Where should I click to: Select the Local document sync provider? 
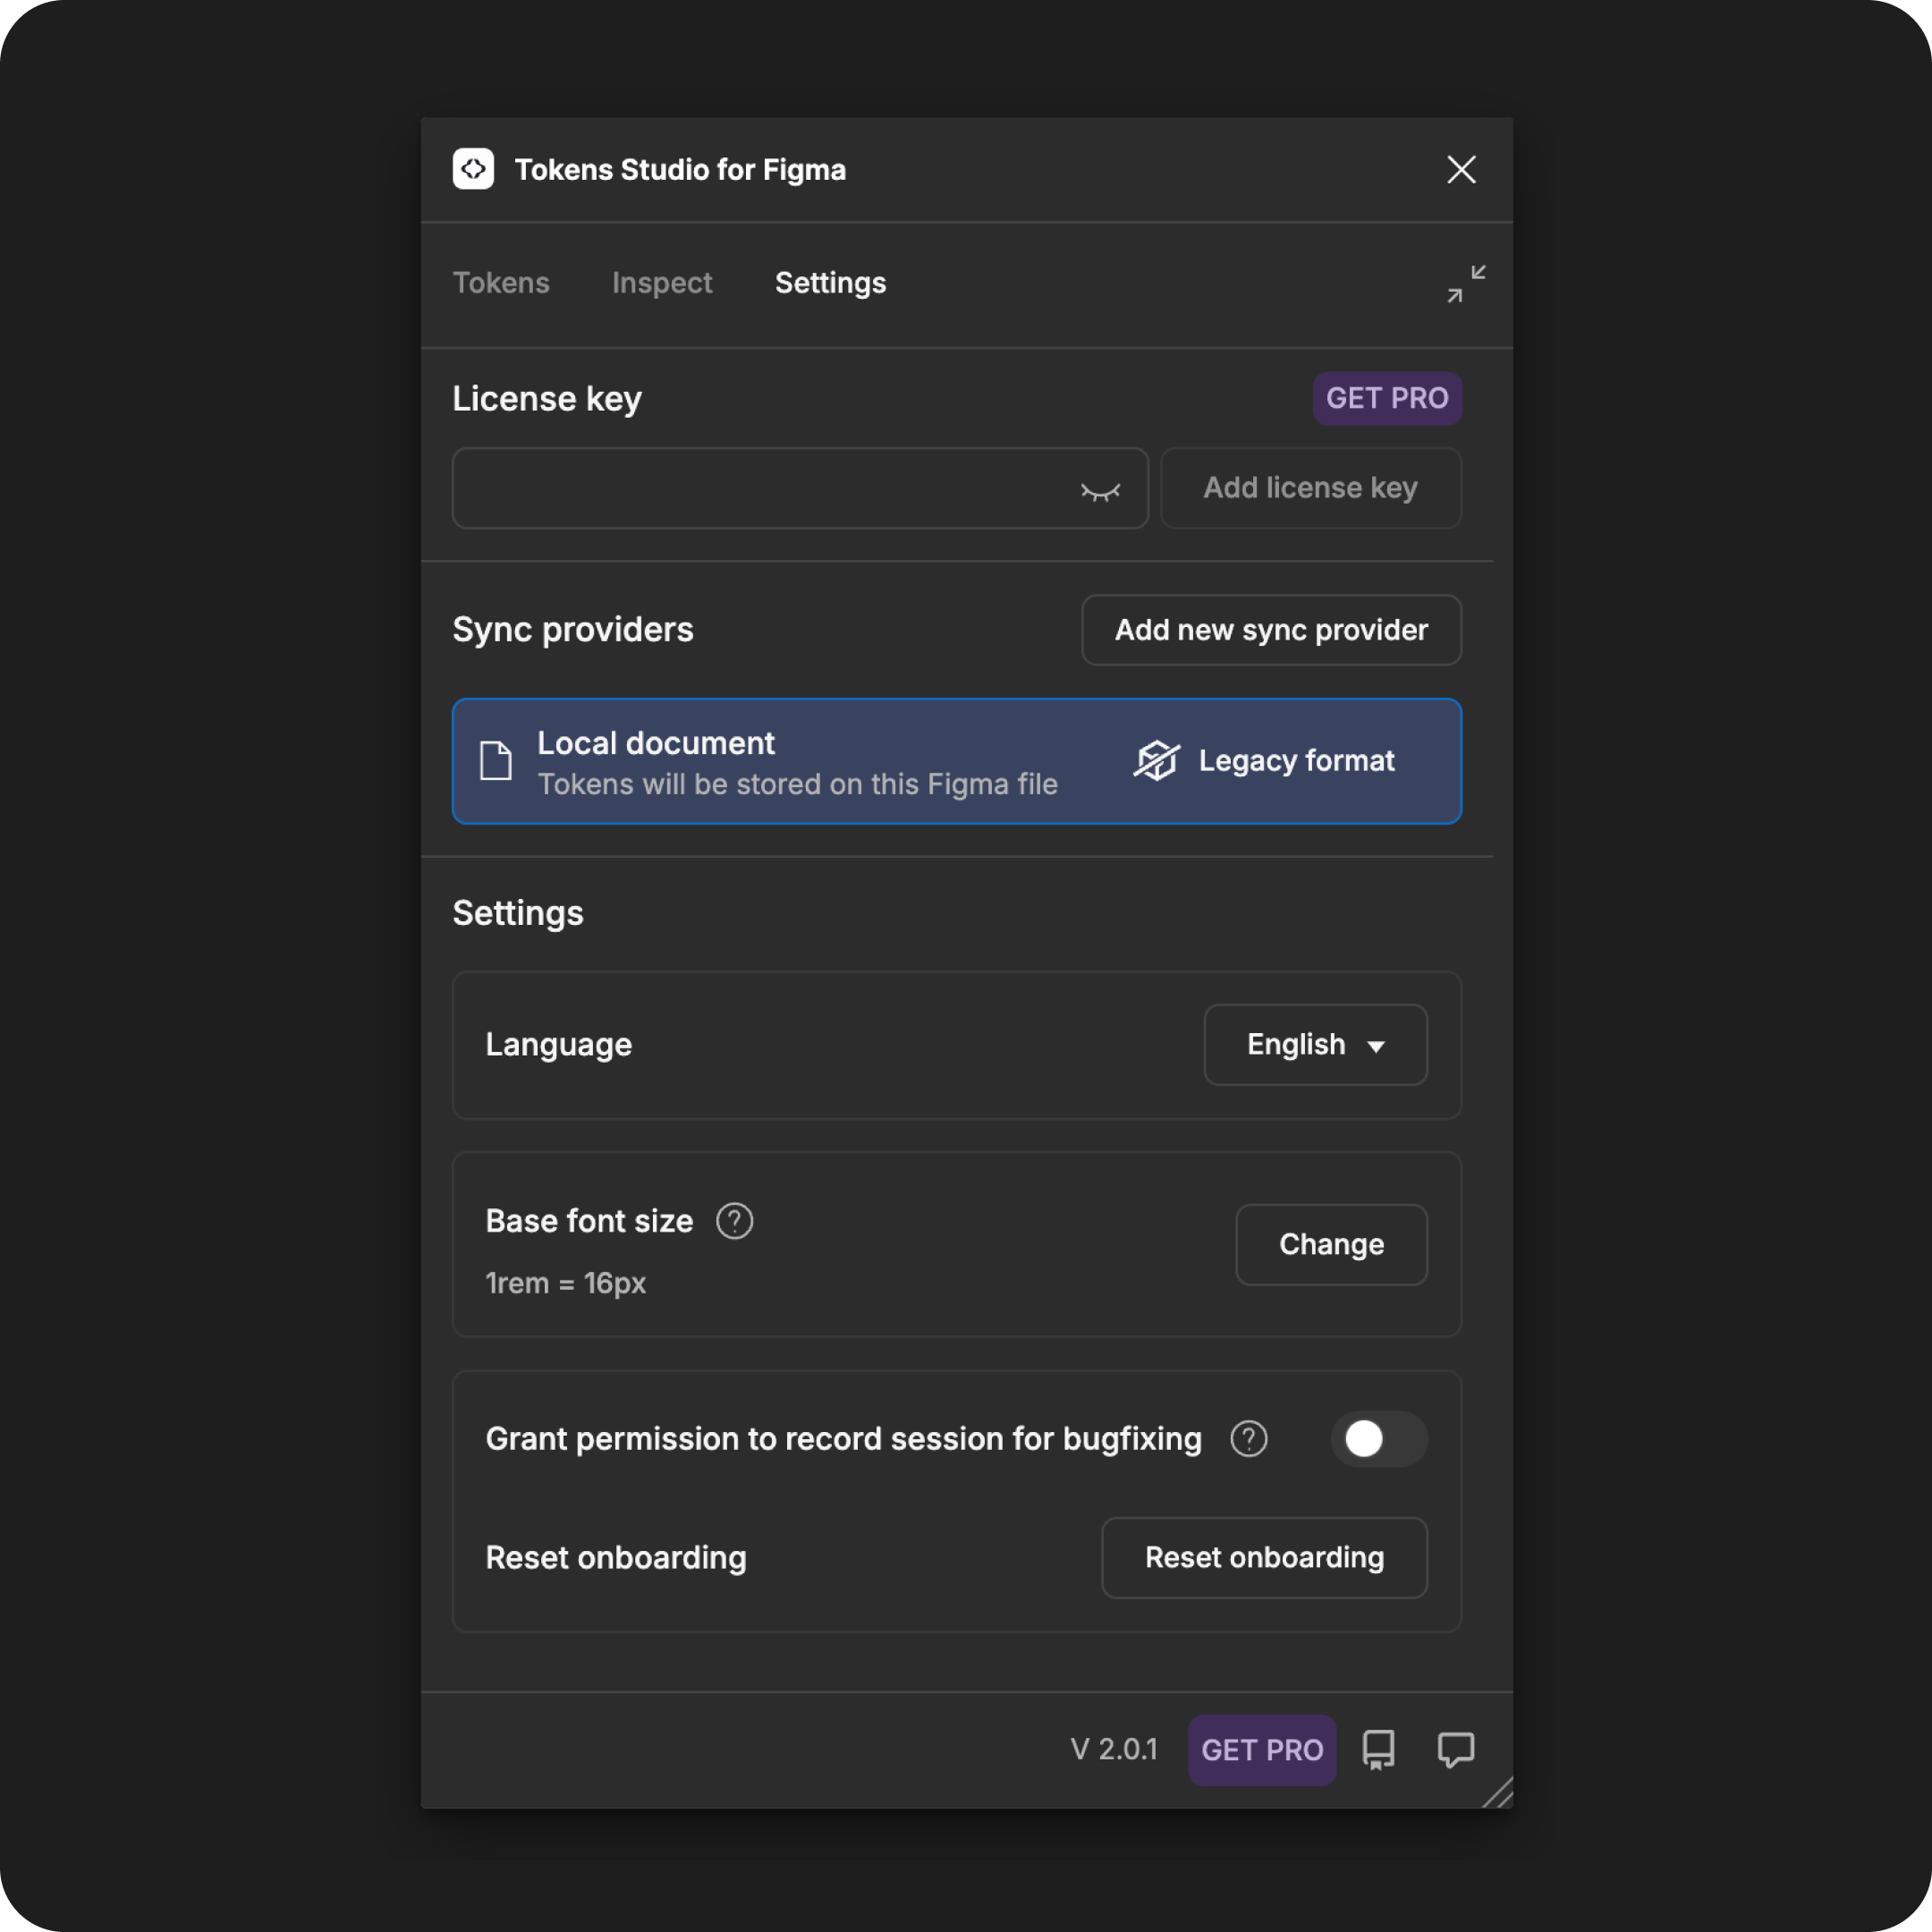click(957, 761)
